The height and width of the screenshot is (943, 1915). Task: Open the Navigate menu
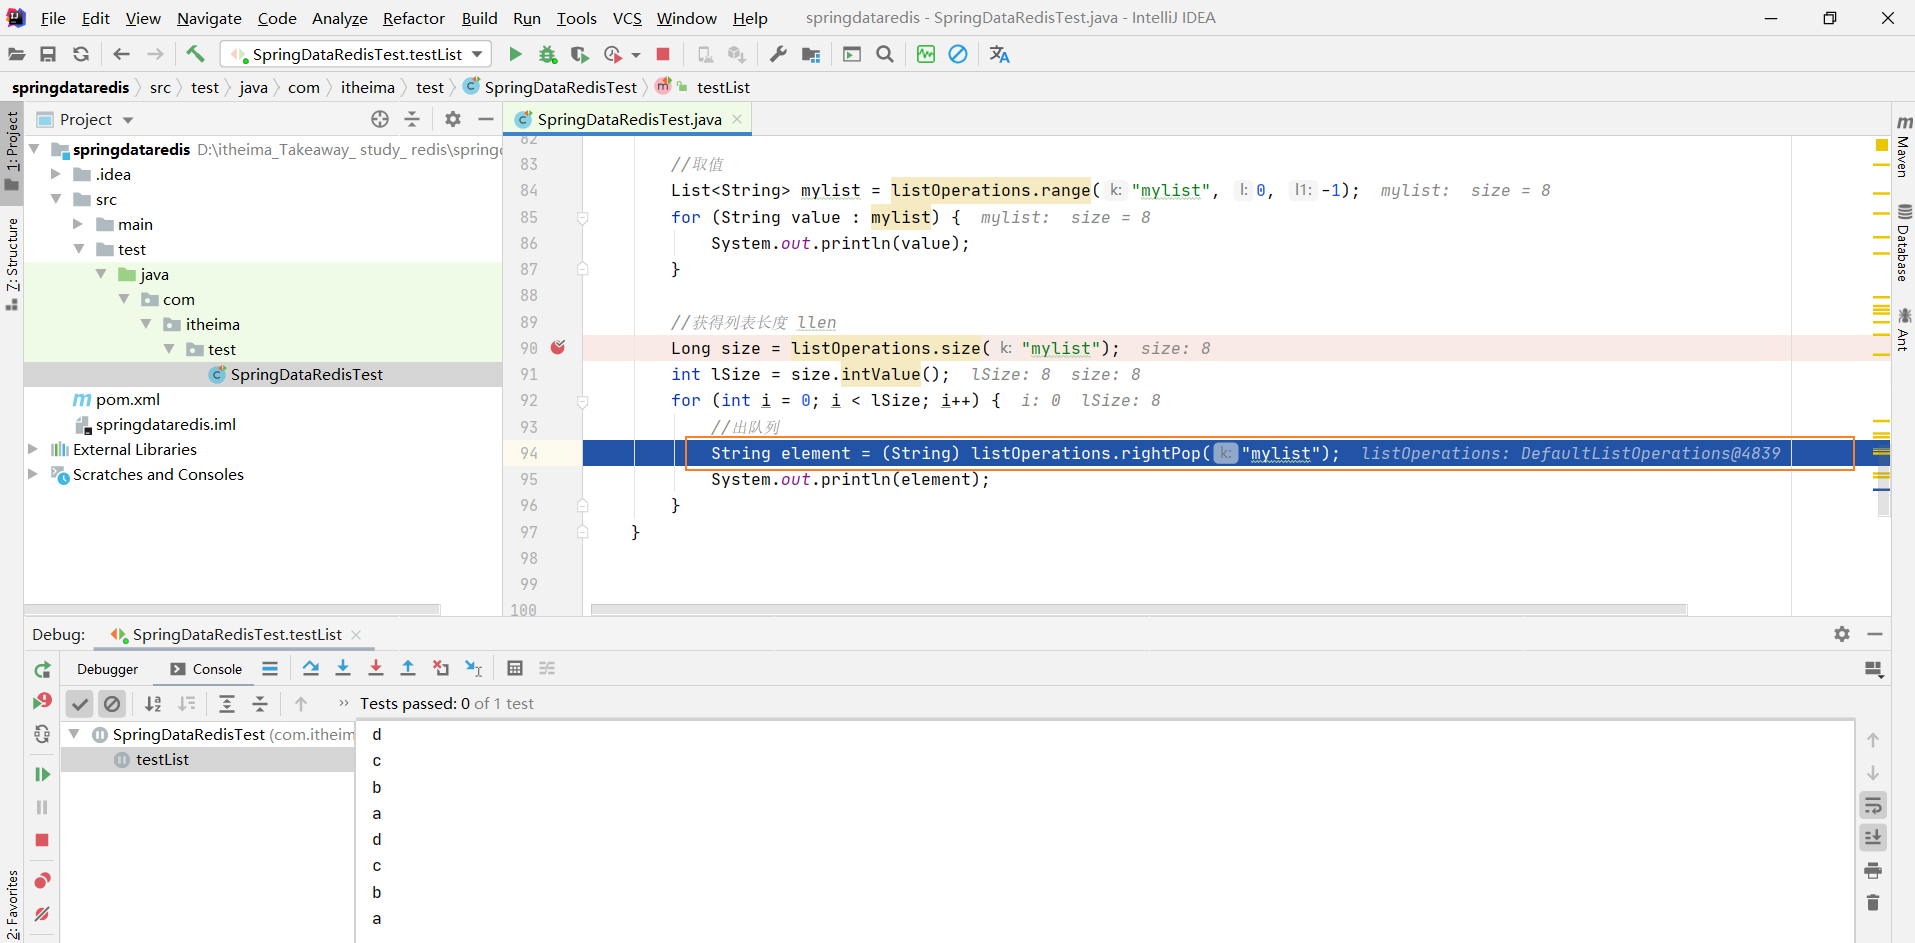(x=209, y=18)
